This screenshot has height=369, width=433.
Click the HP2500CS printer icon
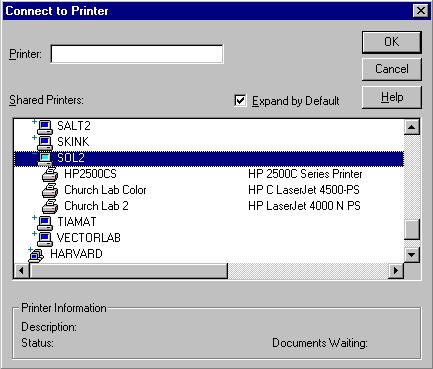pos(50,175)
